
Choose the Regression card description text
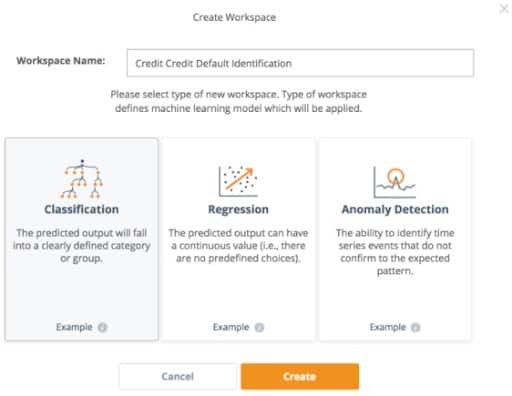click(x=238, y=246)
